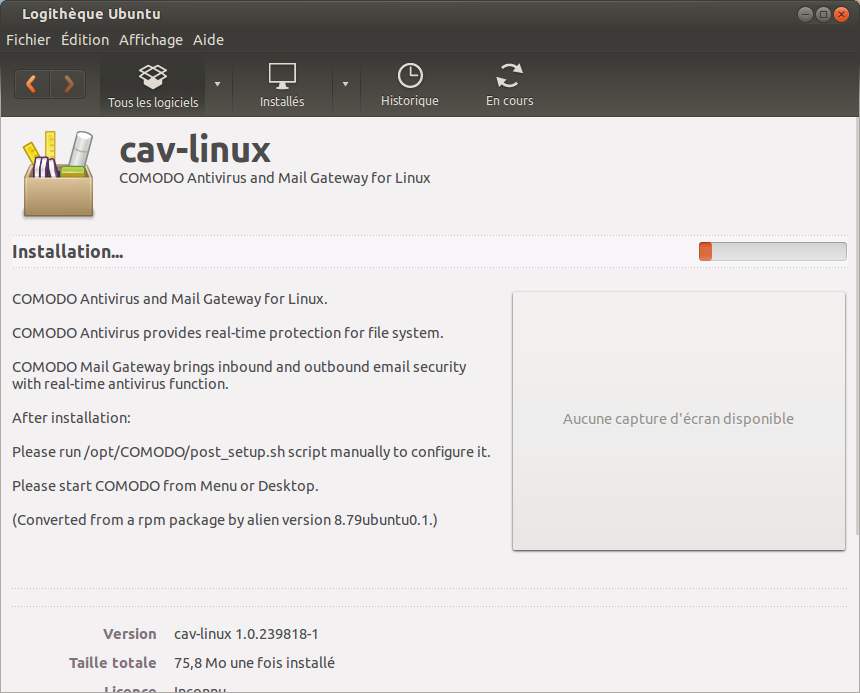Click 'Please start COMODO from Menu or Desktop.'

click(165, 486)
